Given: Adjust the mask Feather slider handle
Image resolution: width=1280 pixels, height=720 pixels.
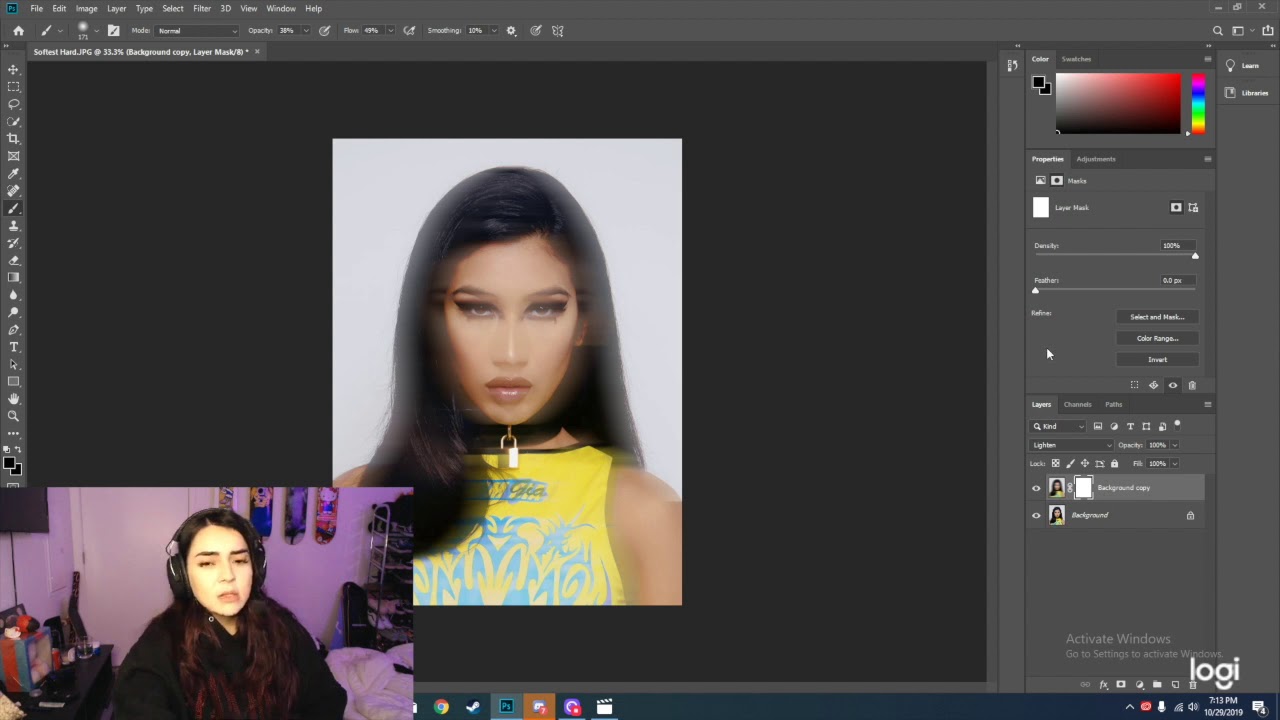Looking at the screenshot, I should [1035, 290].
